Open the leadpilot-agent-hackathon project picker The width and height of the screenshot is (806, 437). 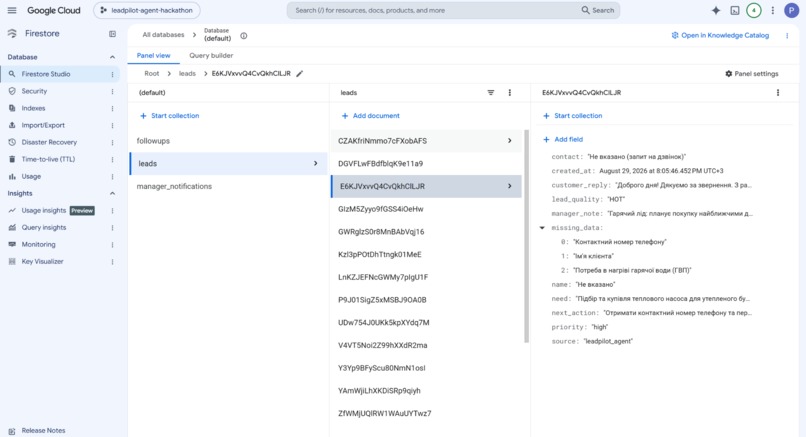[147, 10]
